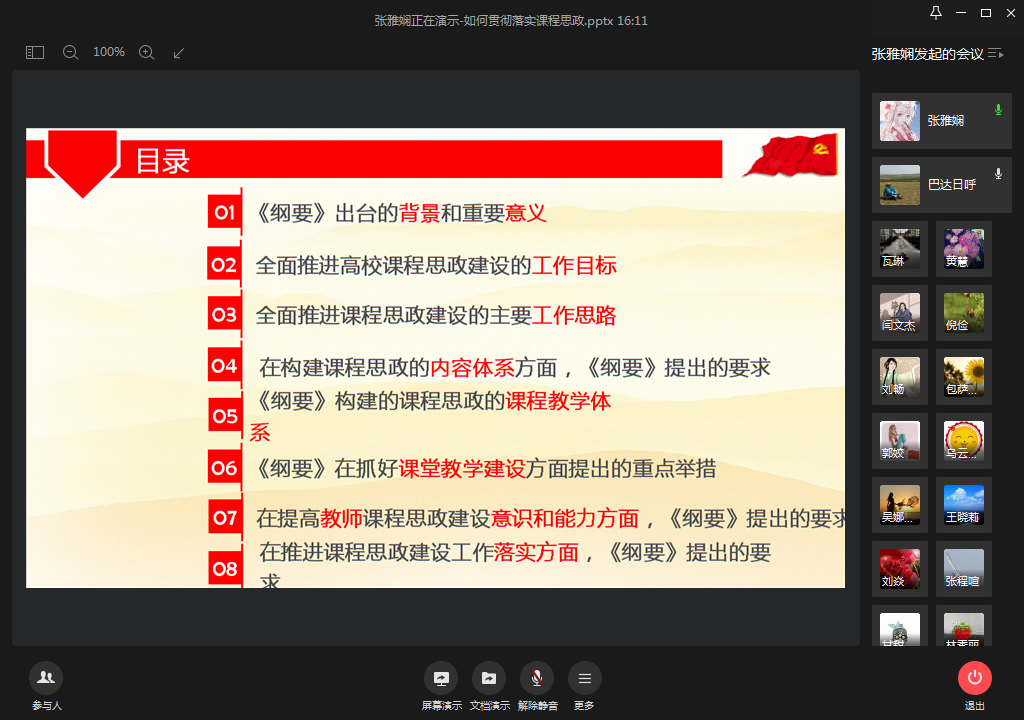This screenshot has height=720, width=1024.
Task: Click the fit-to-window arrow icon
Action: click(x=179, y=52)
